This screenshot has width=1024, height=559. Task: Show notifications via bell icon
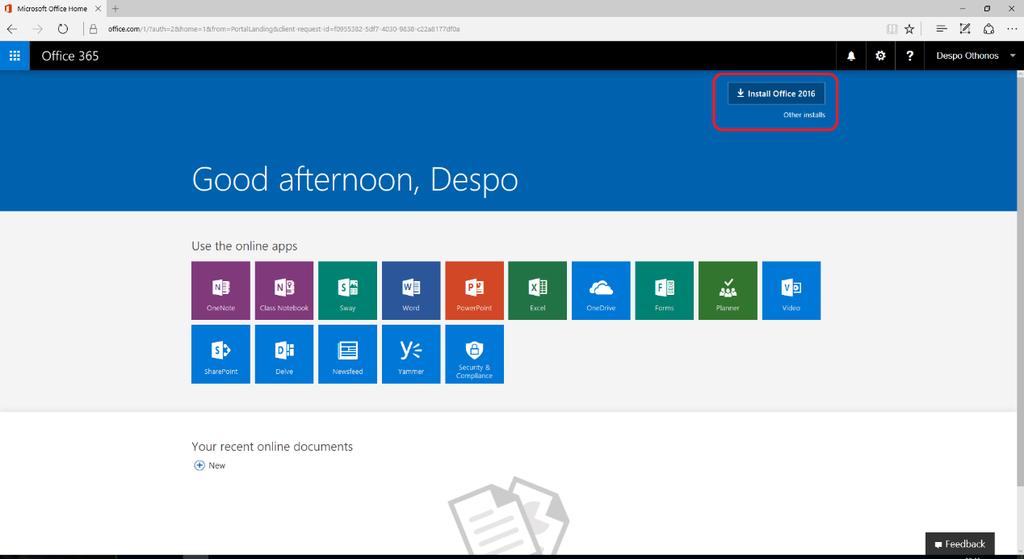[851, 56]
